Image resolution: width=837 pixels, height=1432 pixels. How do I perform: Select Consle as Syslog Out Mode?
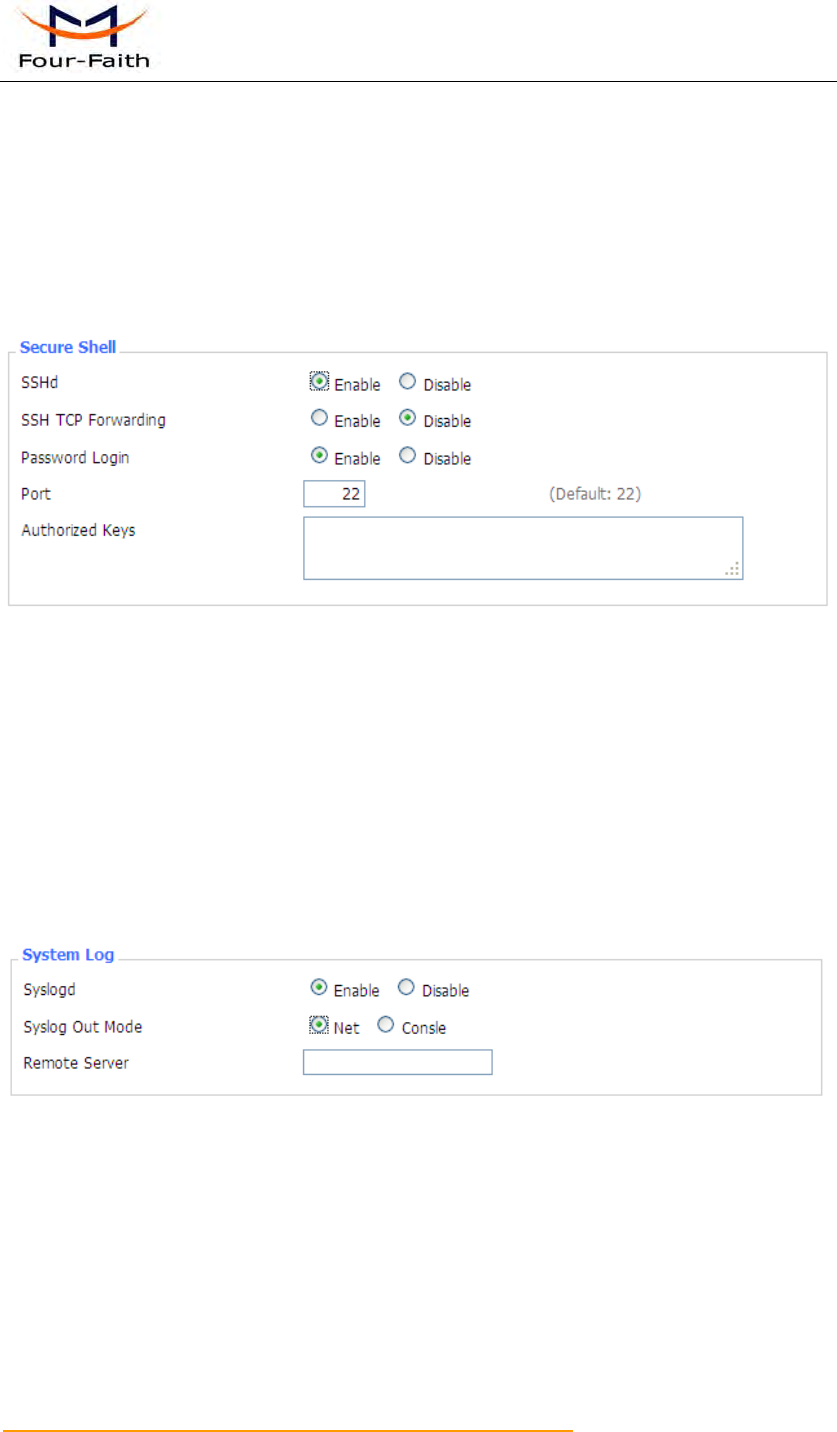(386, 1025)
